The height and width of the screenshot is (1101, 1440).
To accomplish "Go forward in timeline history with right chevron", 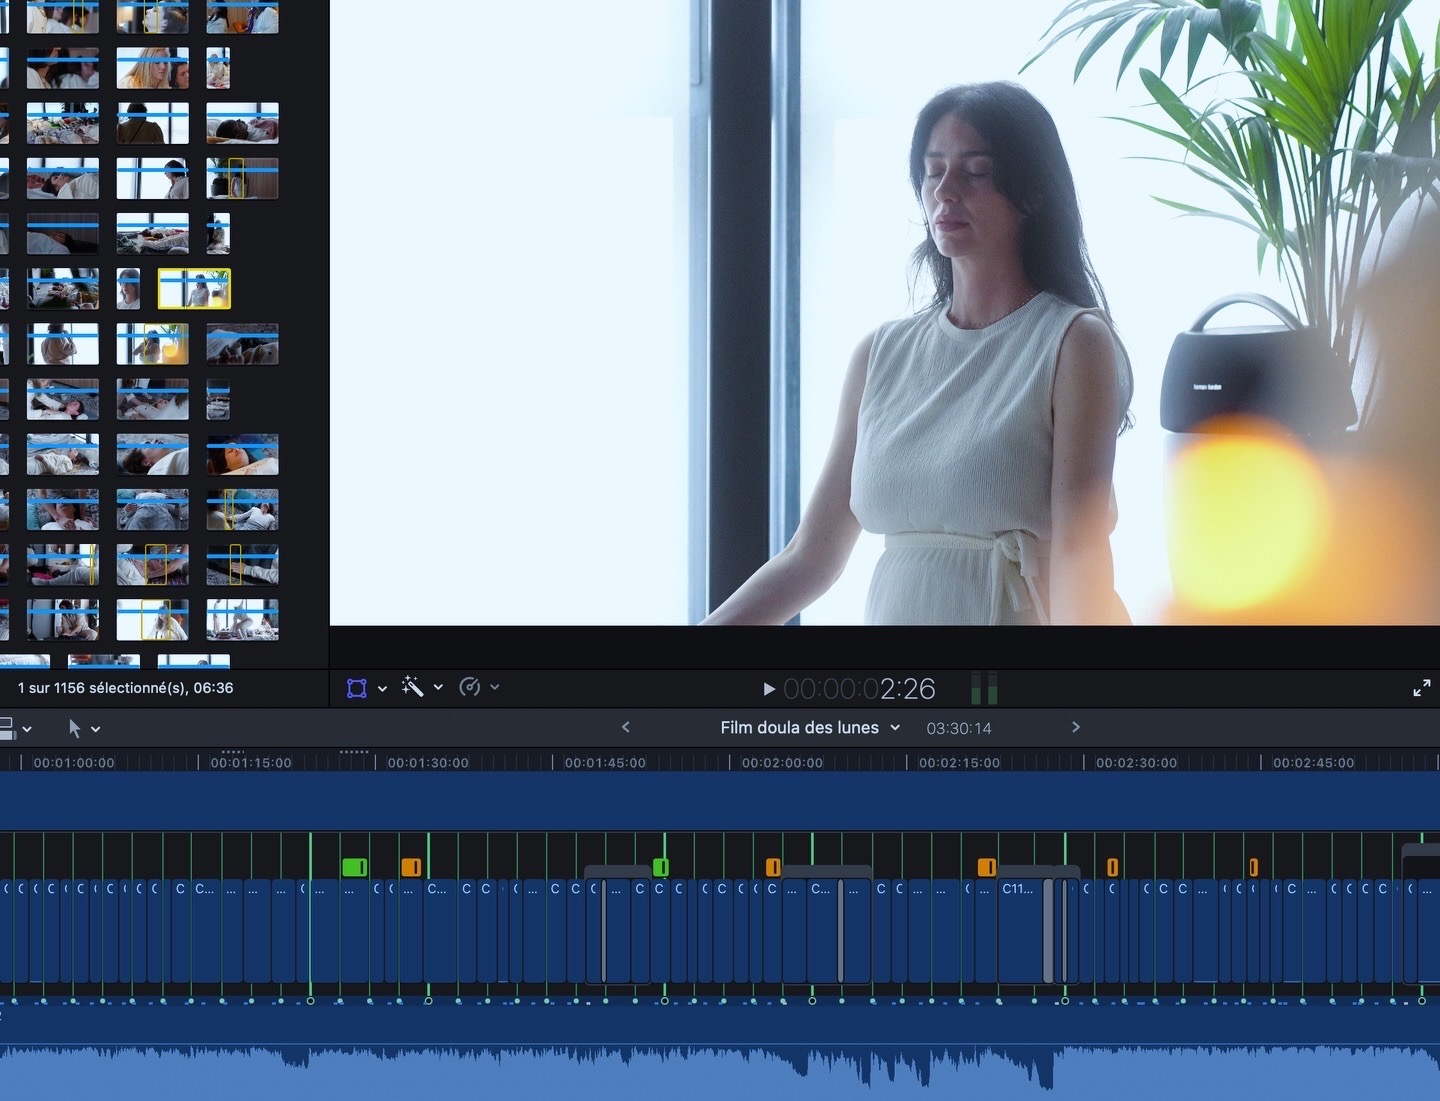I will click(x=1076, y=727).
